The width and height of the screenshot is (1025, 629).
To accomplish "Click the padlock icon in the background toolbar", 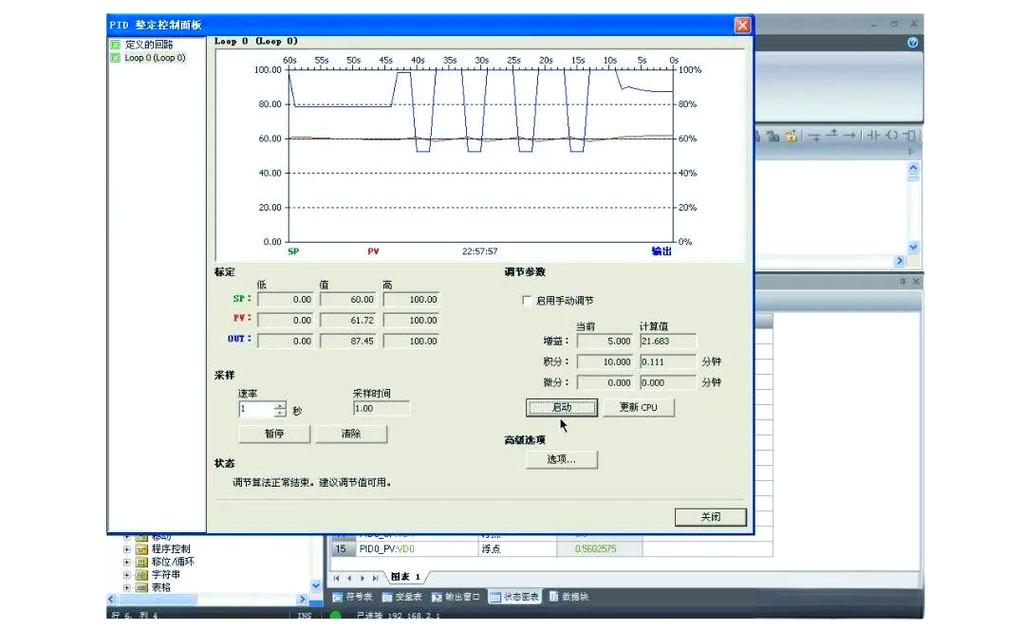I will click(x=792, y=135).
